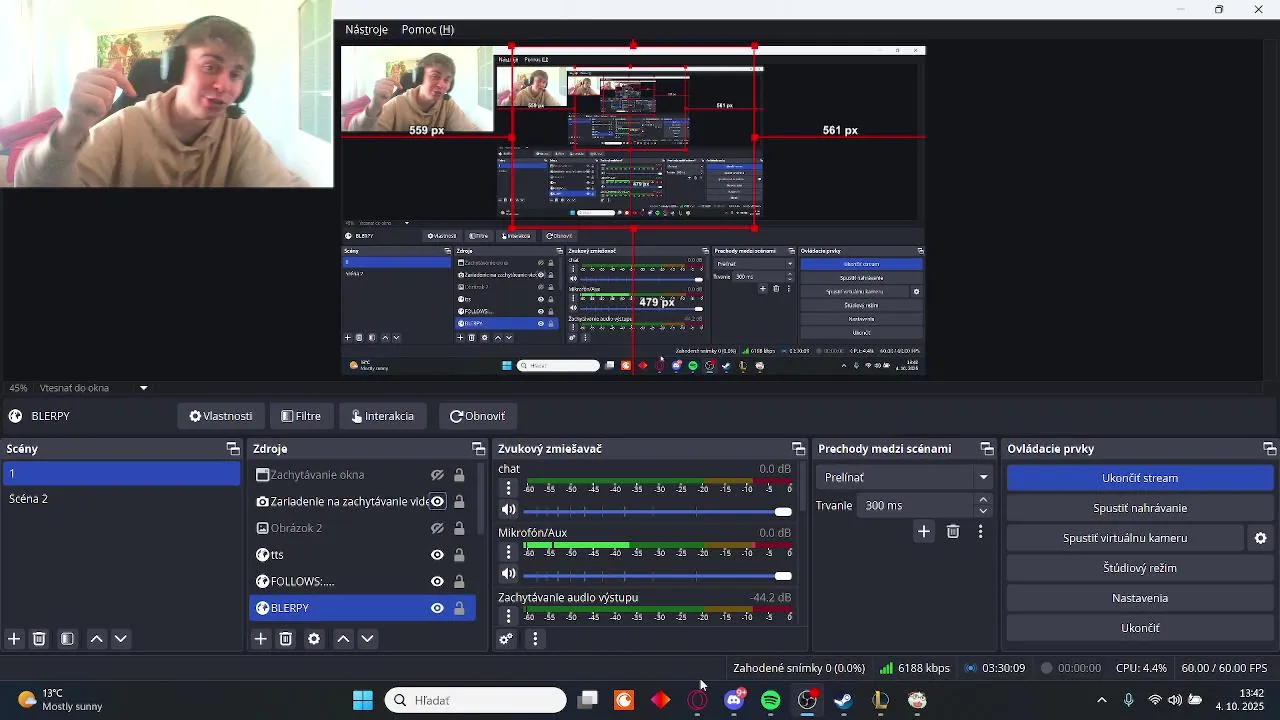The width and height of the screenshot is (1280, 720).
Task: Move source up in Zdroje panel
Action: [343, 639]
